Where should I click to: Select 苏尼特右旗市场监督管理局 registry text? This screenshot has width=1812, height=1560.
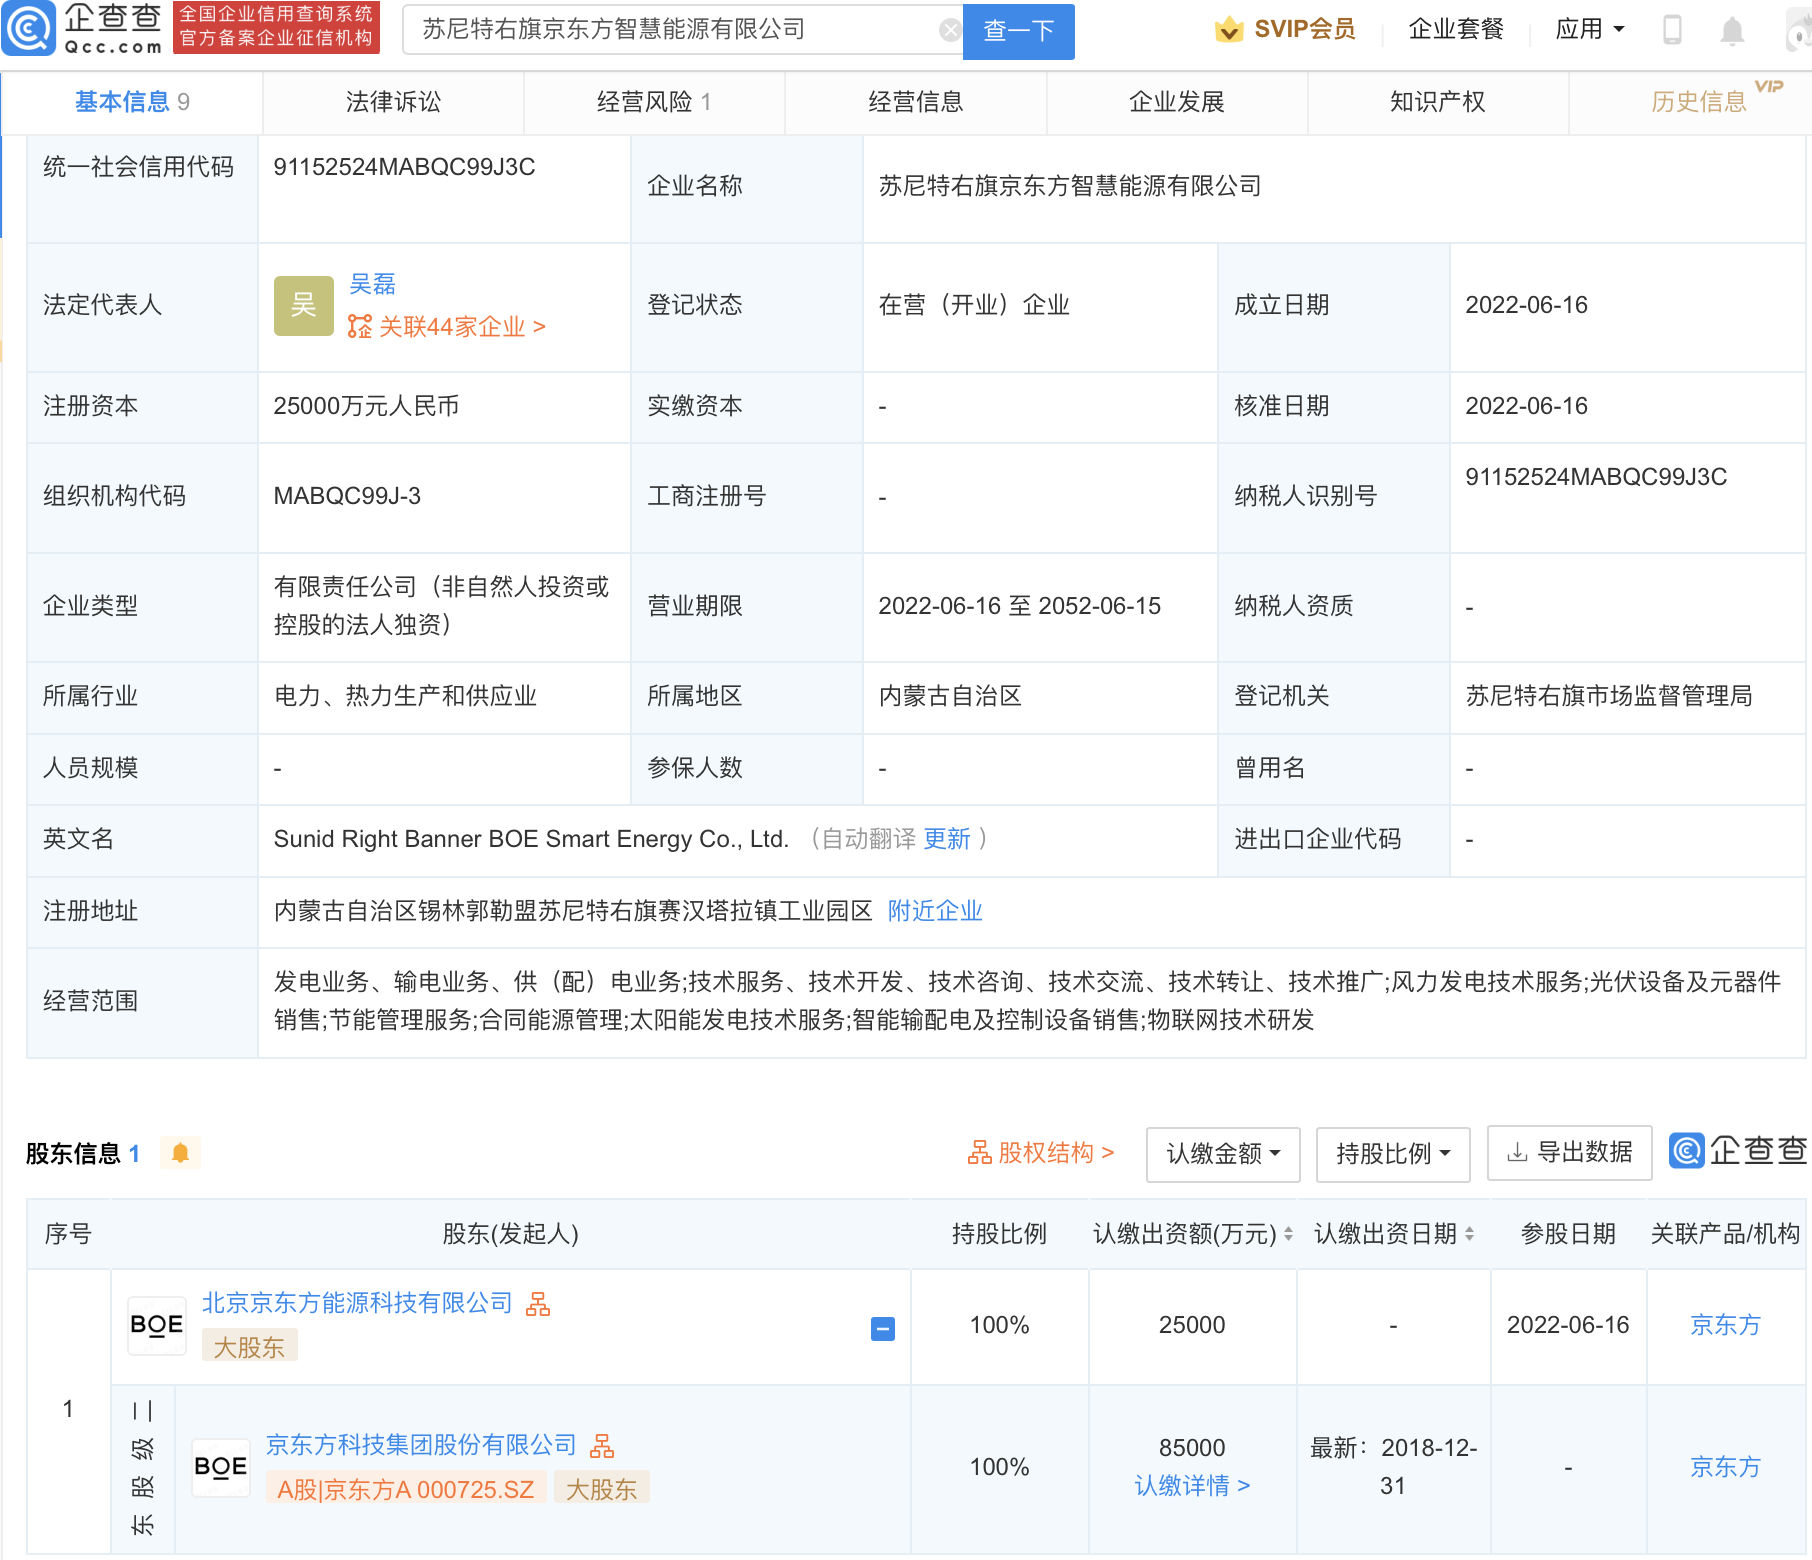[x=1609, y=696]
